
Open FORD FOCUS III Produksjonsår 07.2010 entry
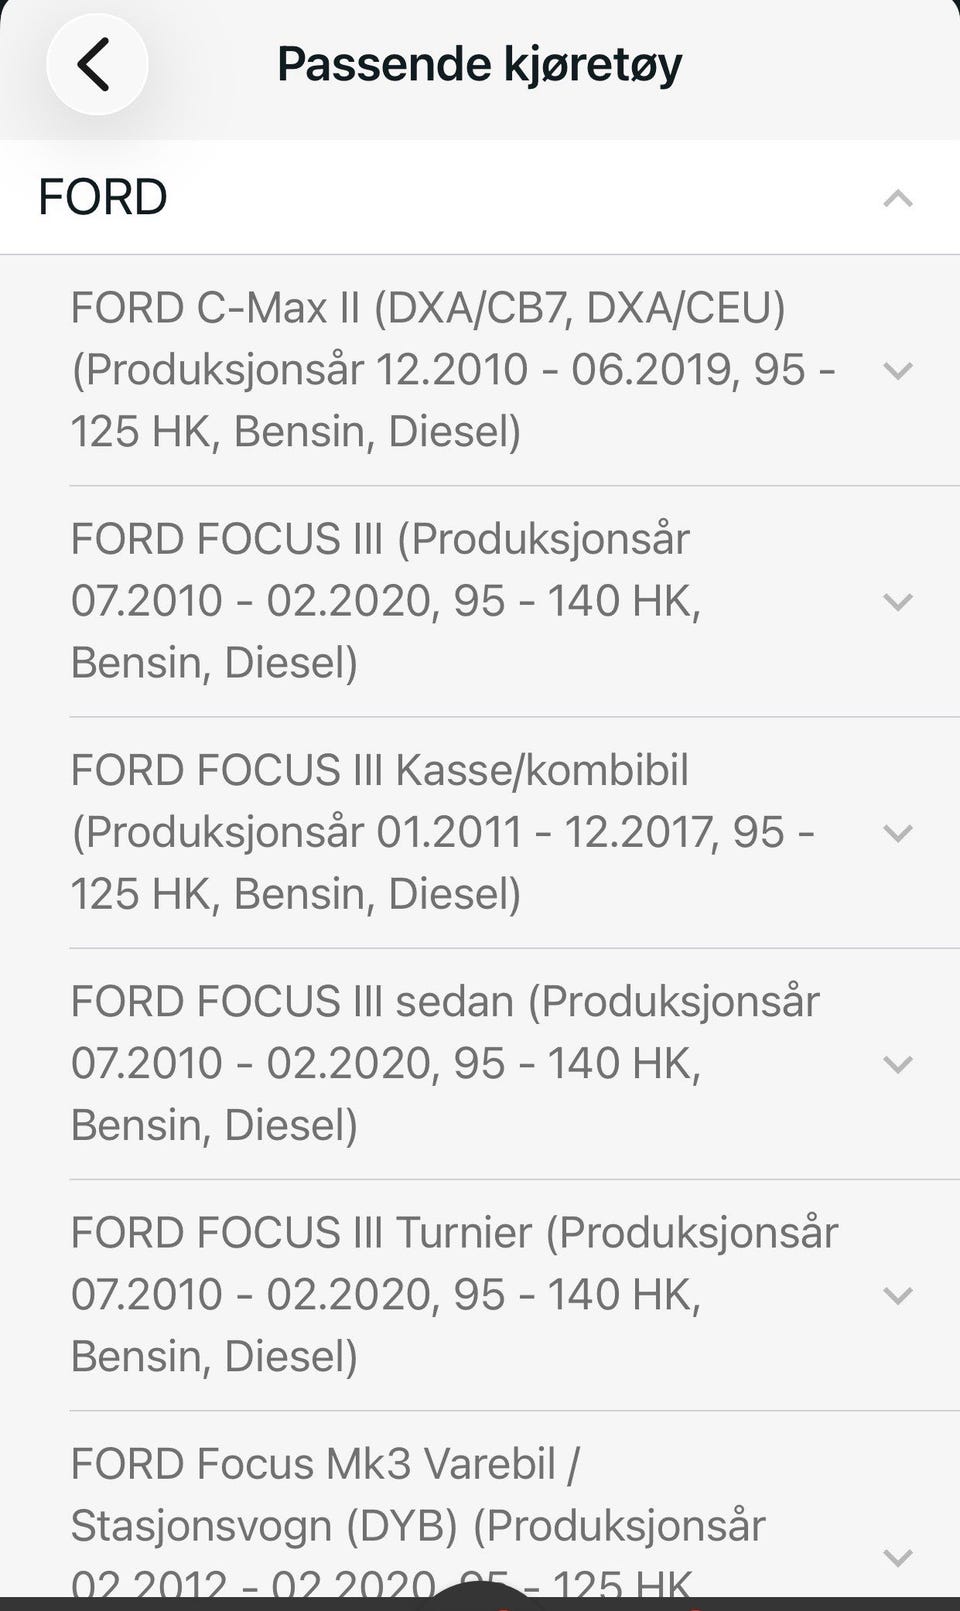(480, 601)
